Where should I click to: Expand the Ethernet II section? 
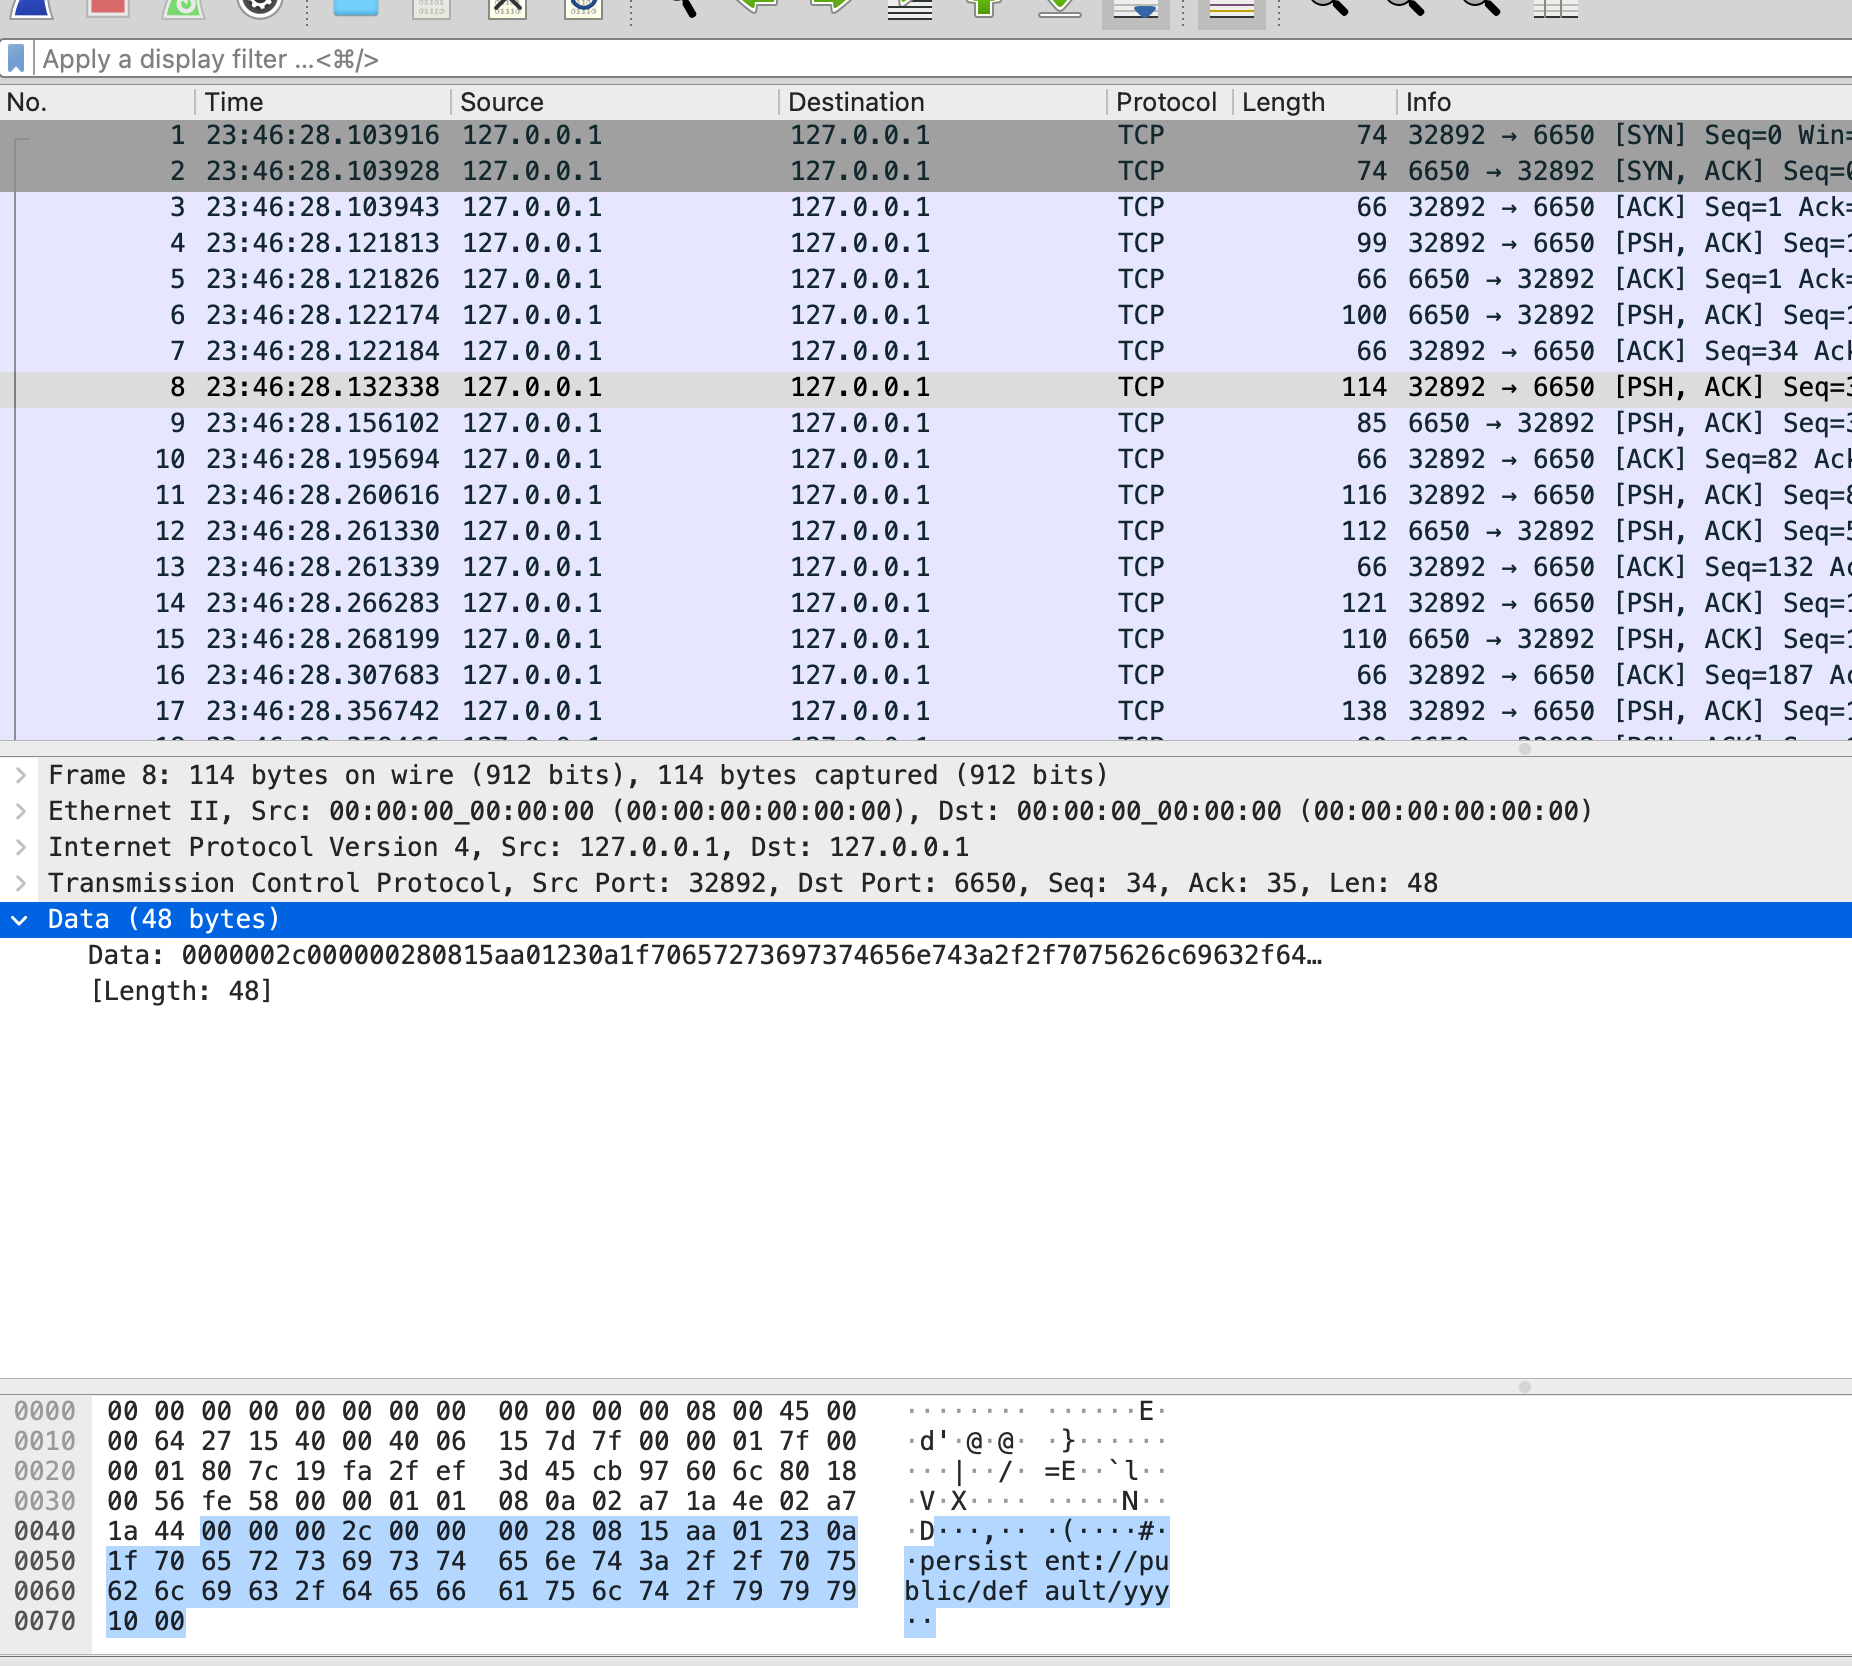coord(20,811)
